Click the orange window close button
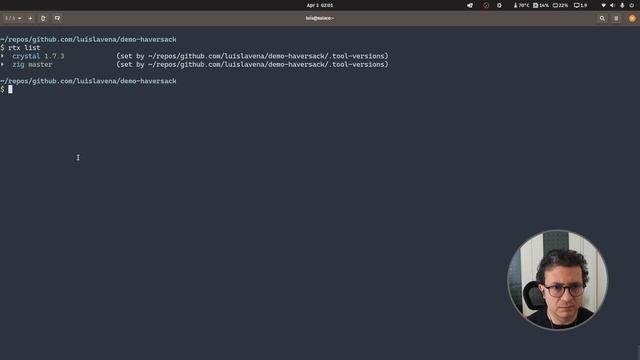The image size is (640, 360). 632,18
